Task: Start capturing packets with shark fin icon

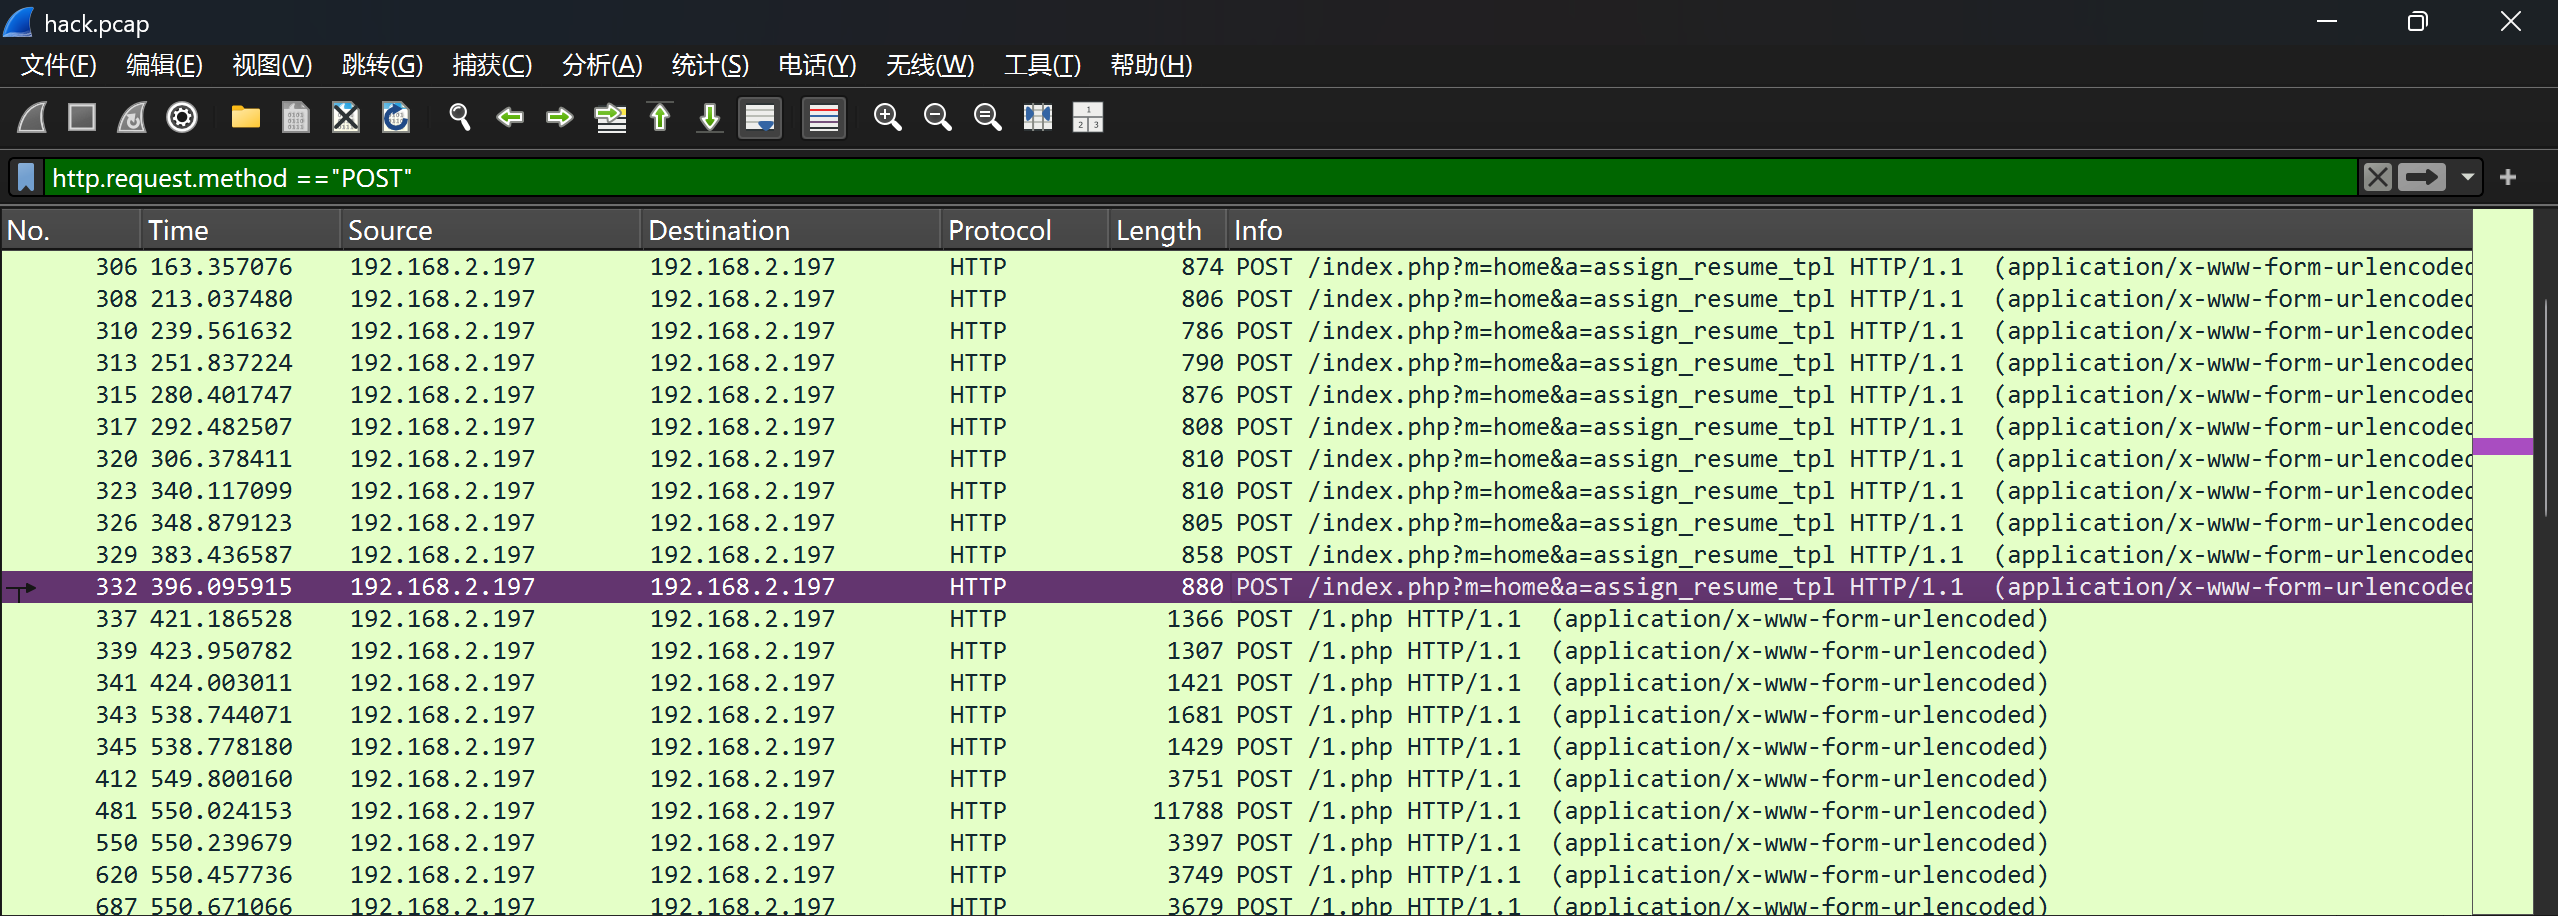Action: [x=32, y=118]
